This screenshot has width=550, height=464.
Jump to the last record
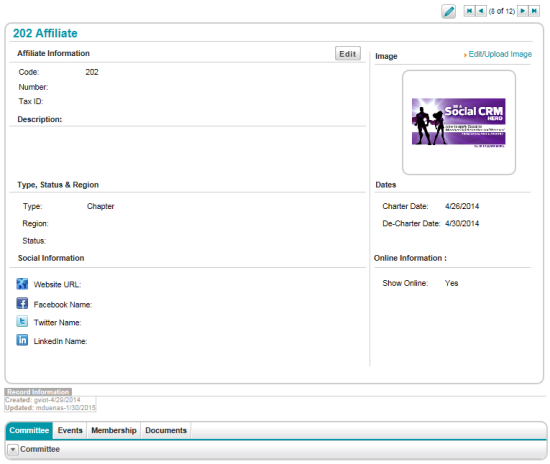[534, 11]
